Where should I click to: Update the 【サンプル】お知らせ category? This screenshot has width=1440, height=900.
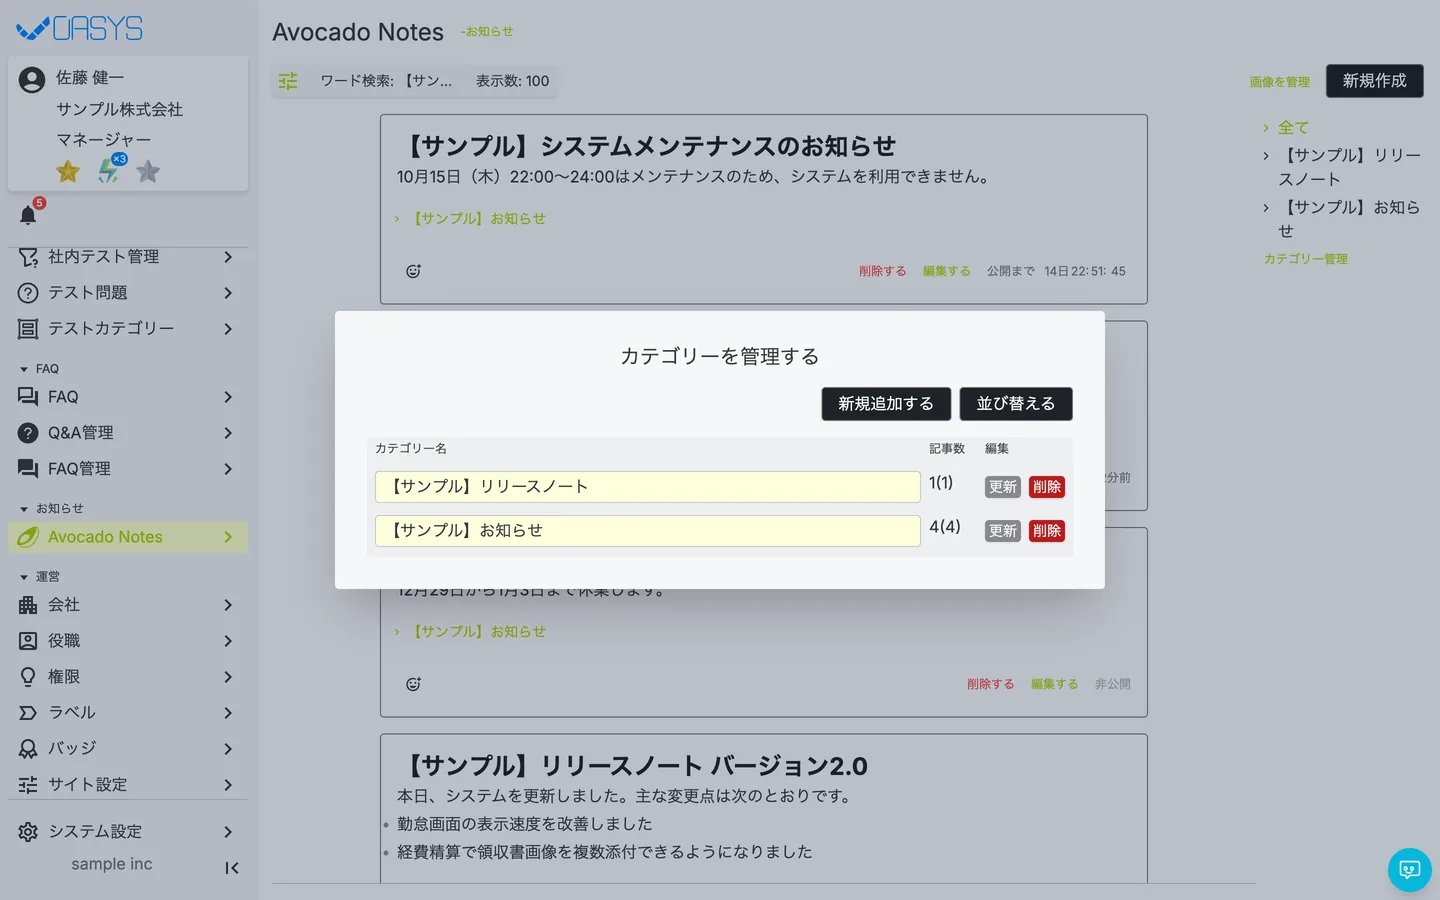point(1003,531)
